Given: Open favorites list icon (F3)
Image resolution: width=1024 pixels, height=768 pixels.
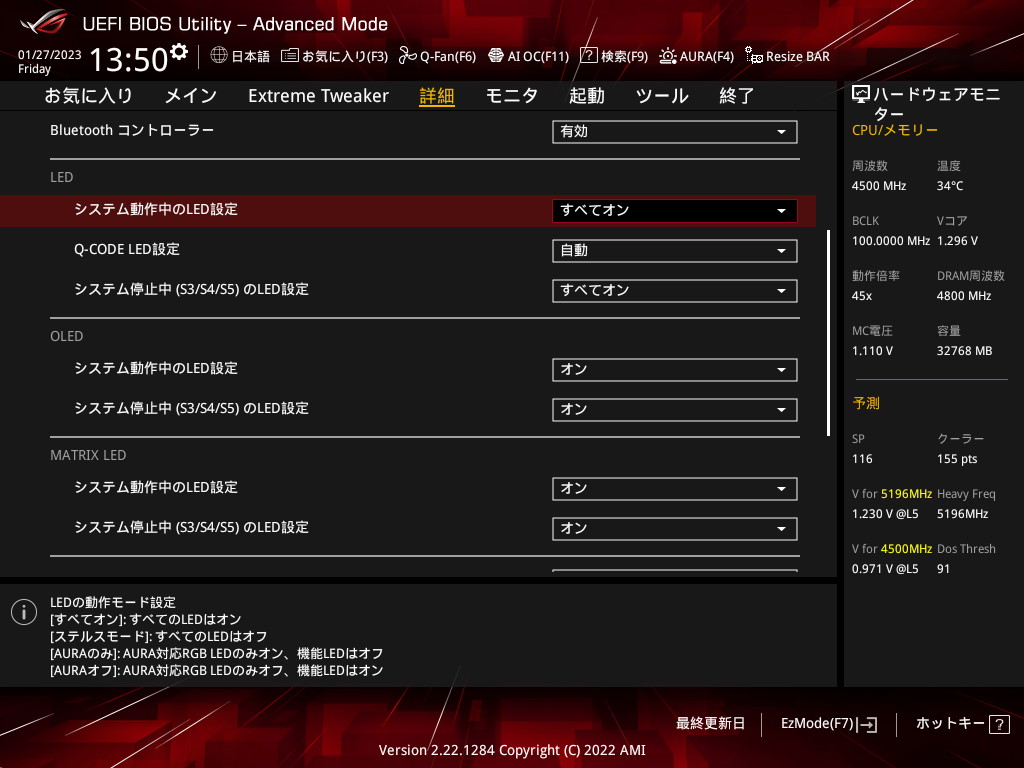Looking at the screenshot, I should (x=289, y=56).
